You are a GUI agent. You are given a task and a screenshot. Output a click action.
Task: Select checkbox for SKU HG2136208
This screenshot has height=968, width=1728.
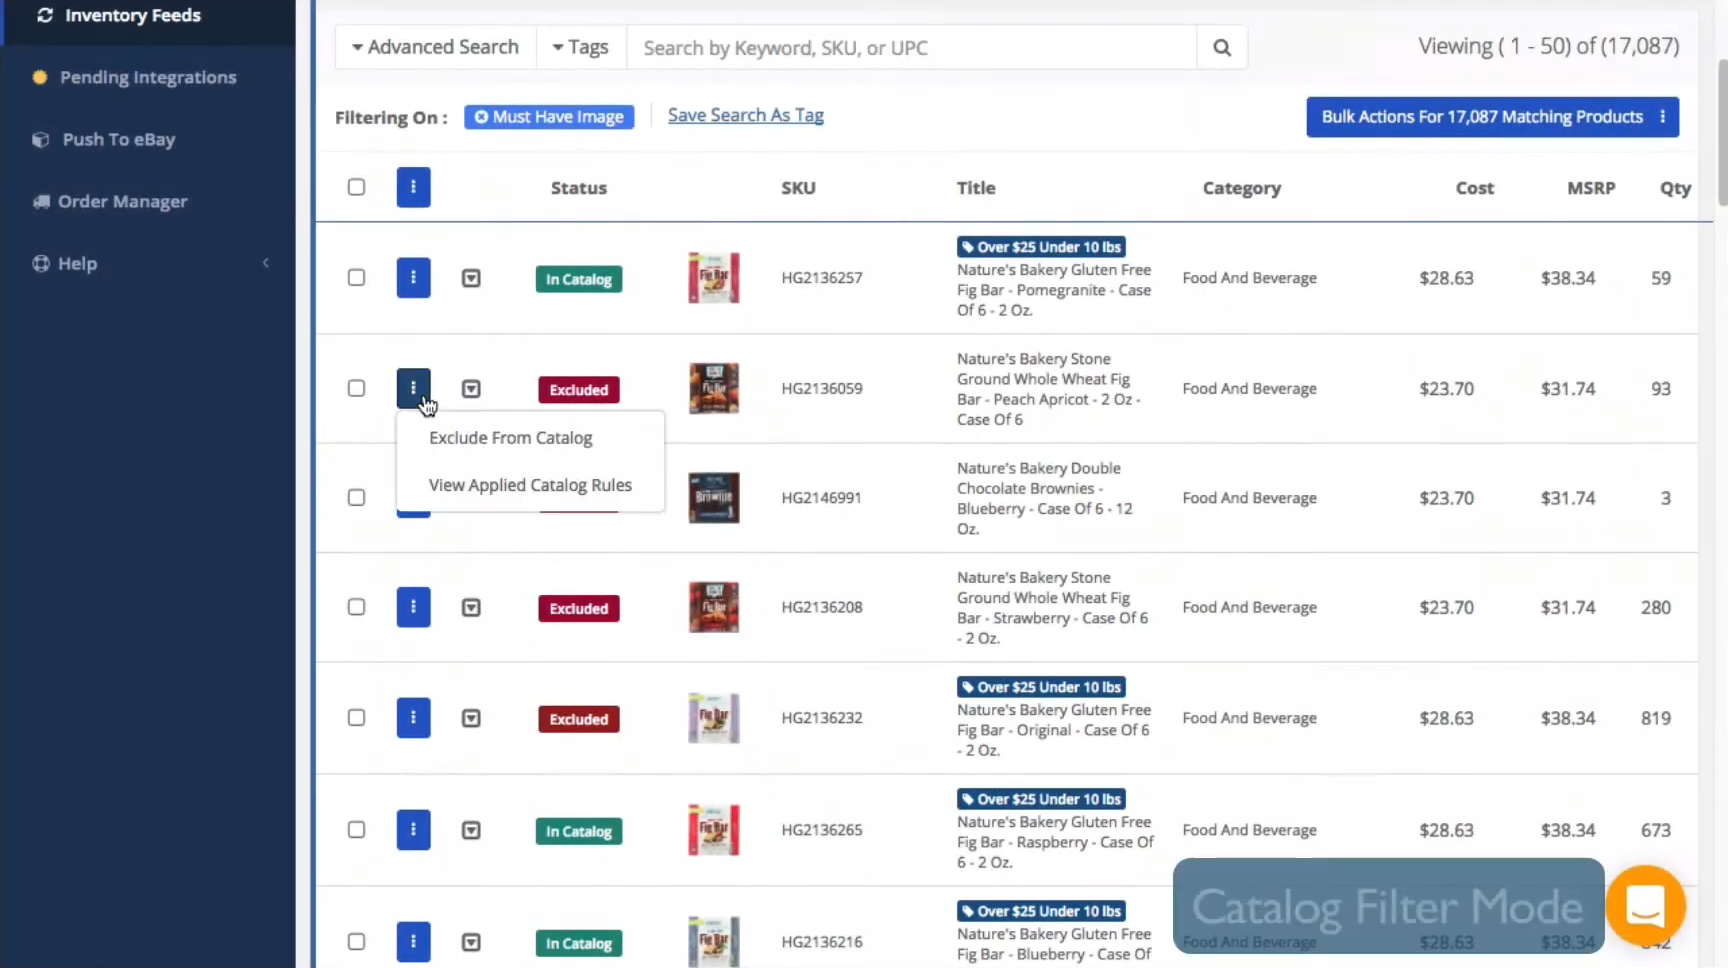(x=356, y=607)
